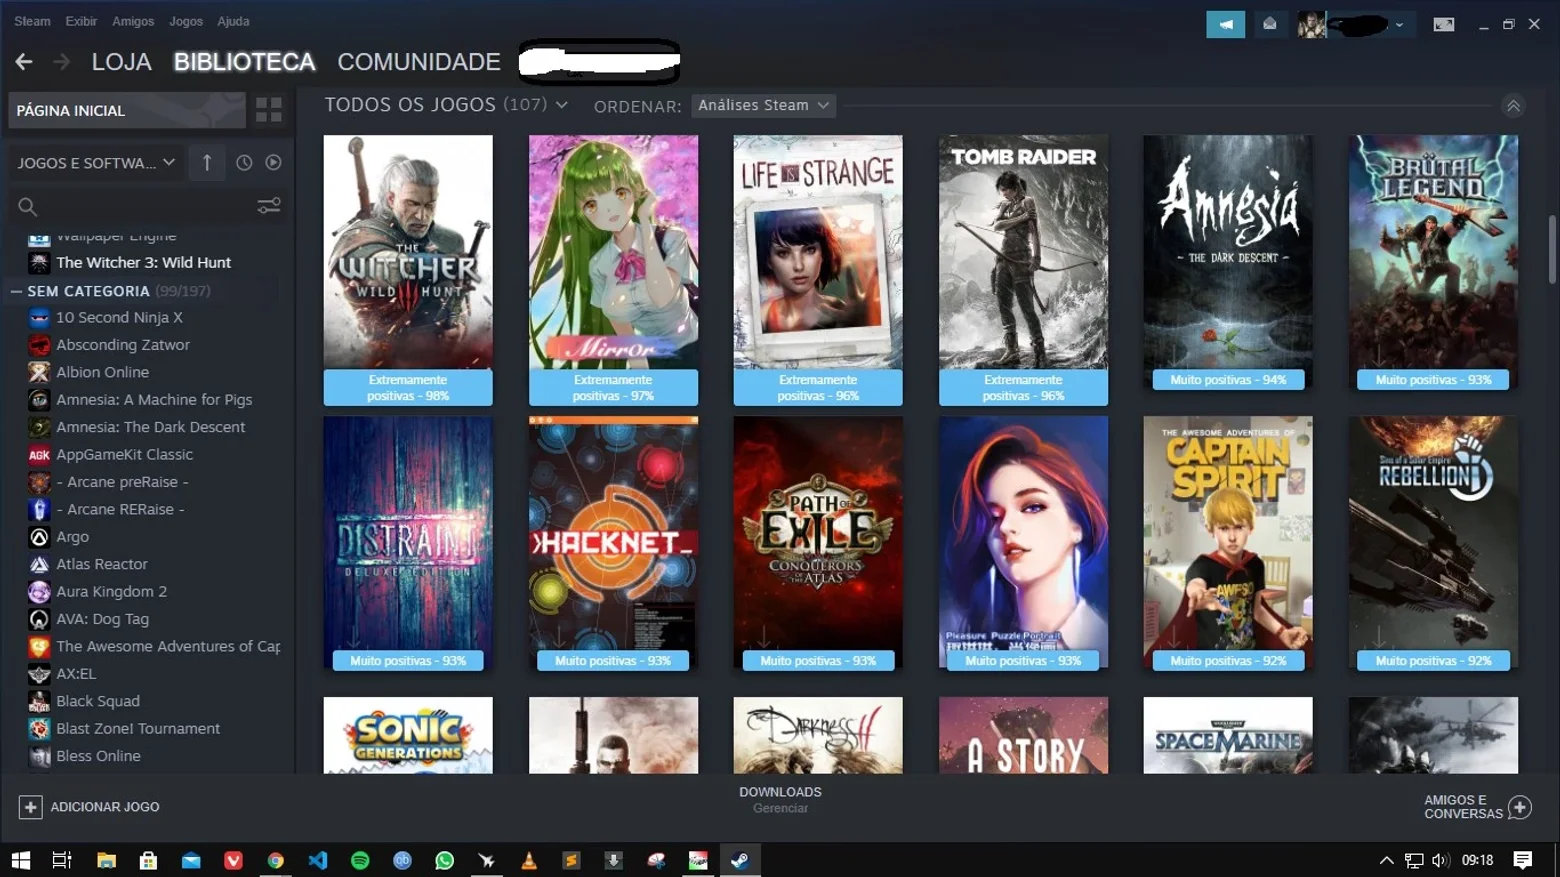Open the Downloads Gerenciar link
The width and height of the screenshot is (1560, 877).
780,800
